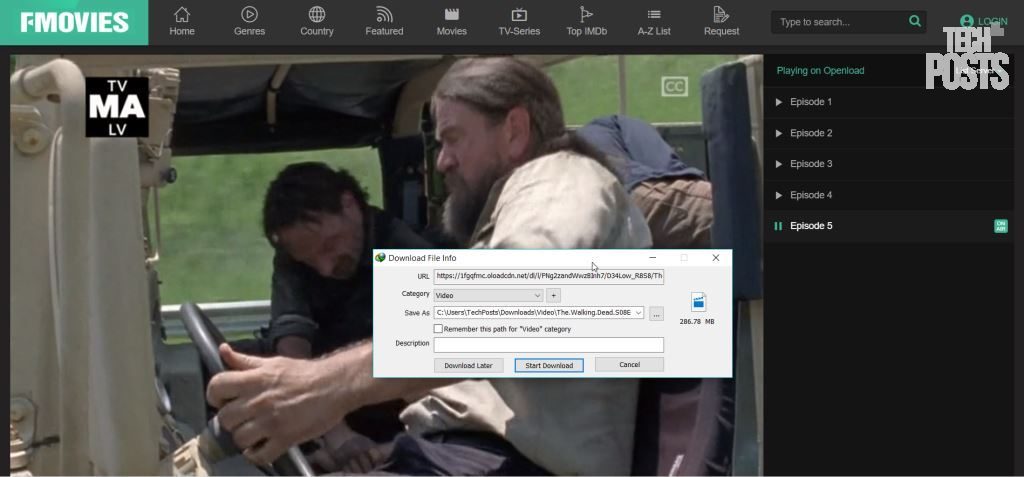Click the FMovies logo
Screen dimensions: 1024x477
(74, 22)
